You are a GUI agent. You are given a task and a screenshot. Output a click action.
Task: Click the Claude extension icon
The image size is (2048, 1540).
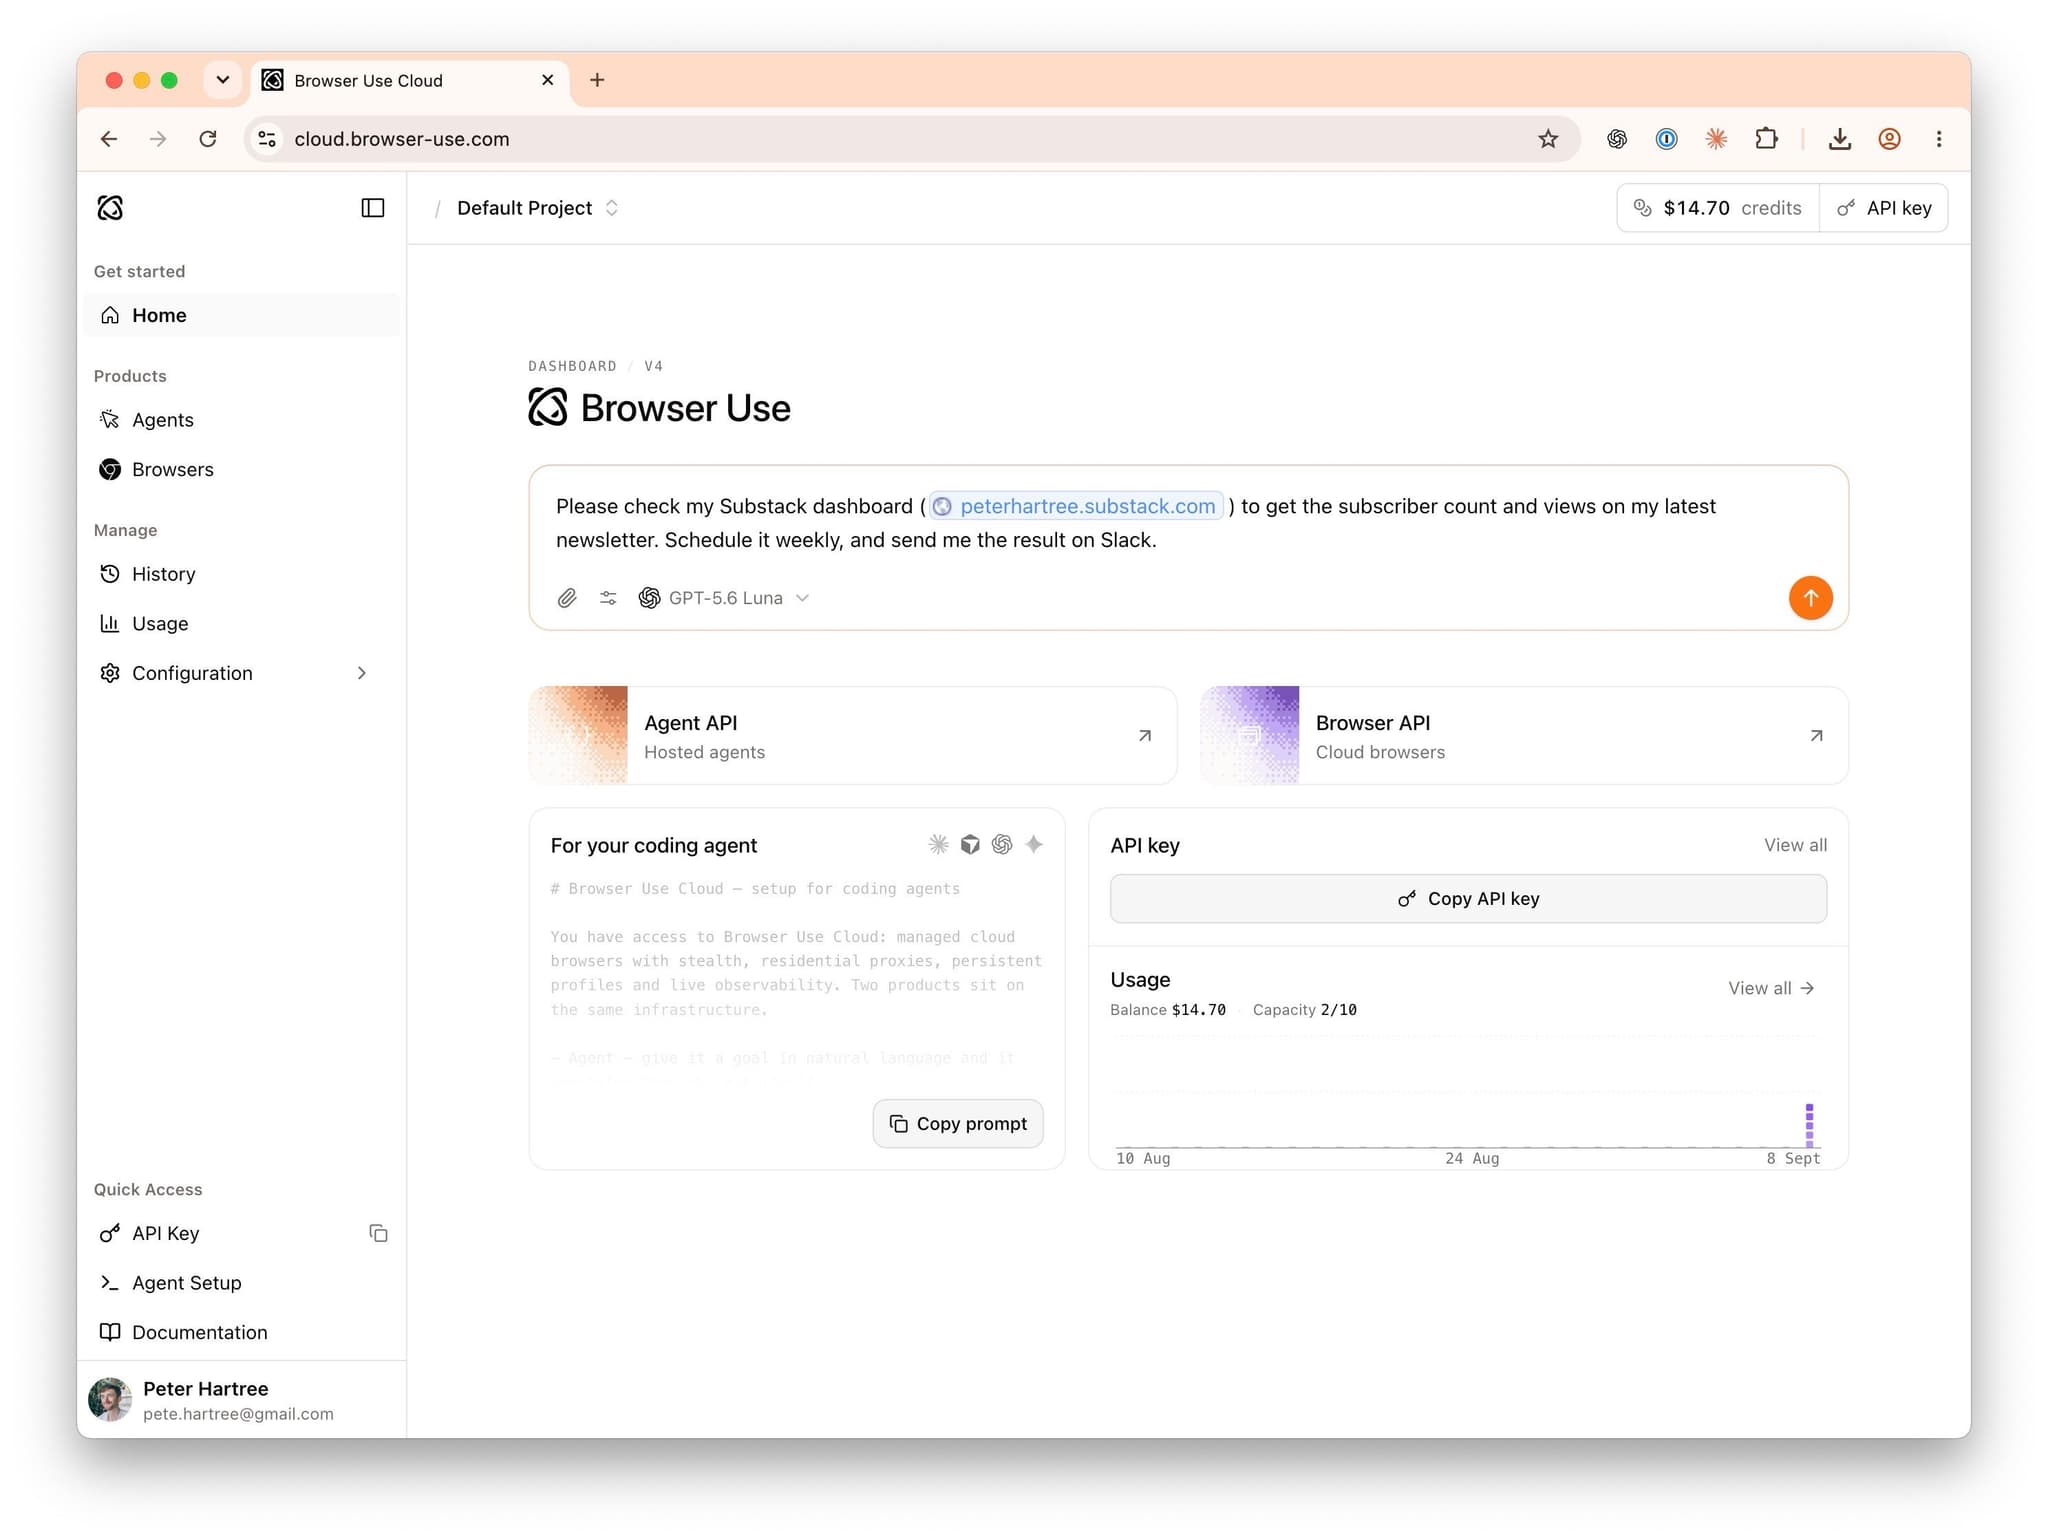click(1716, 139)
